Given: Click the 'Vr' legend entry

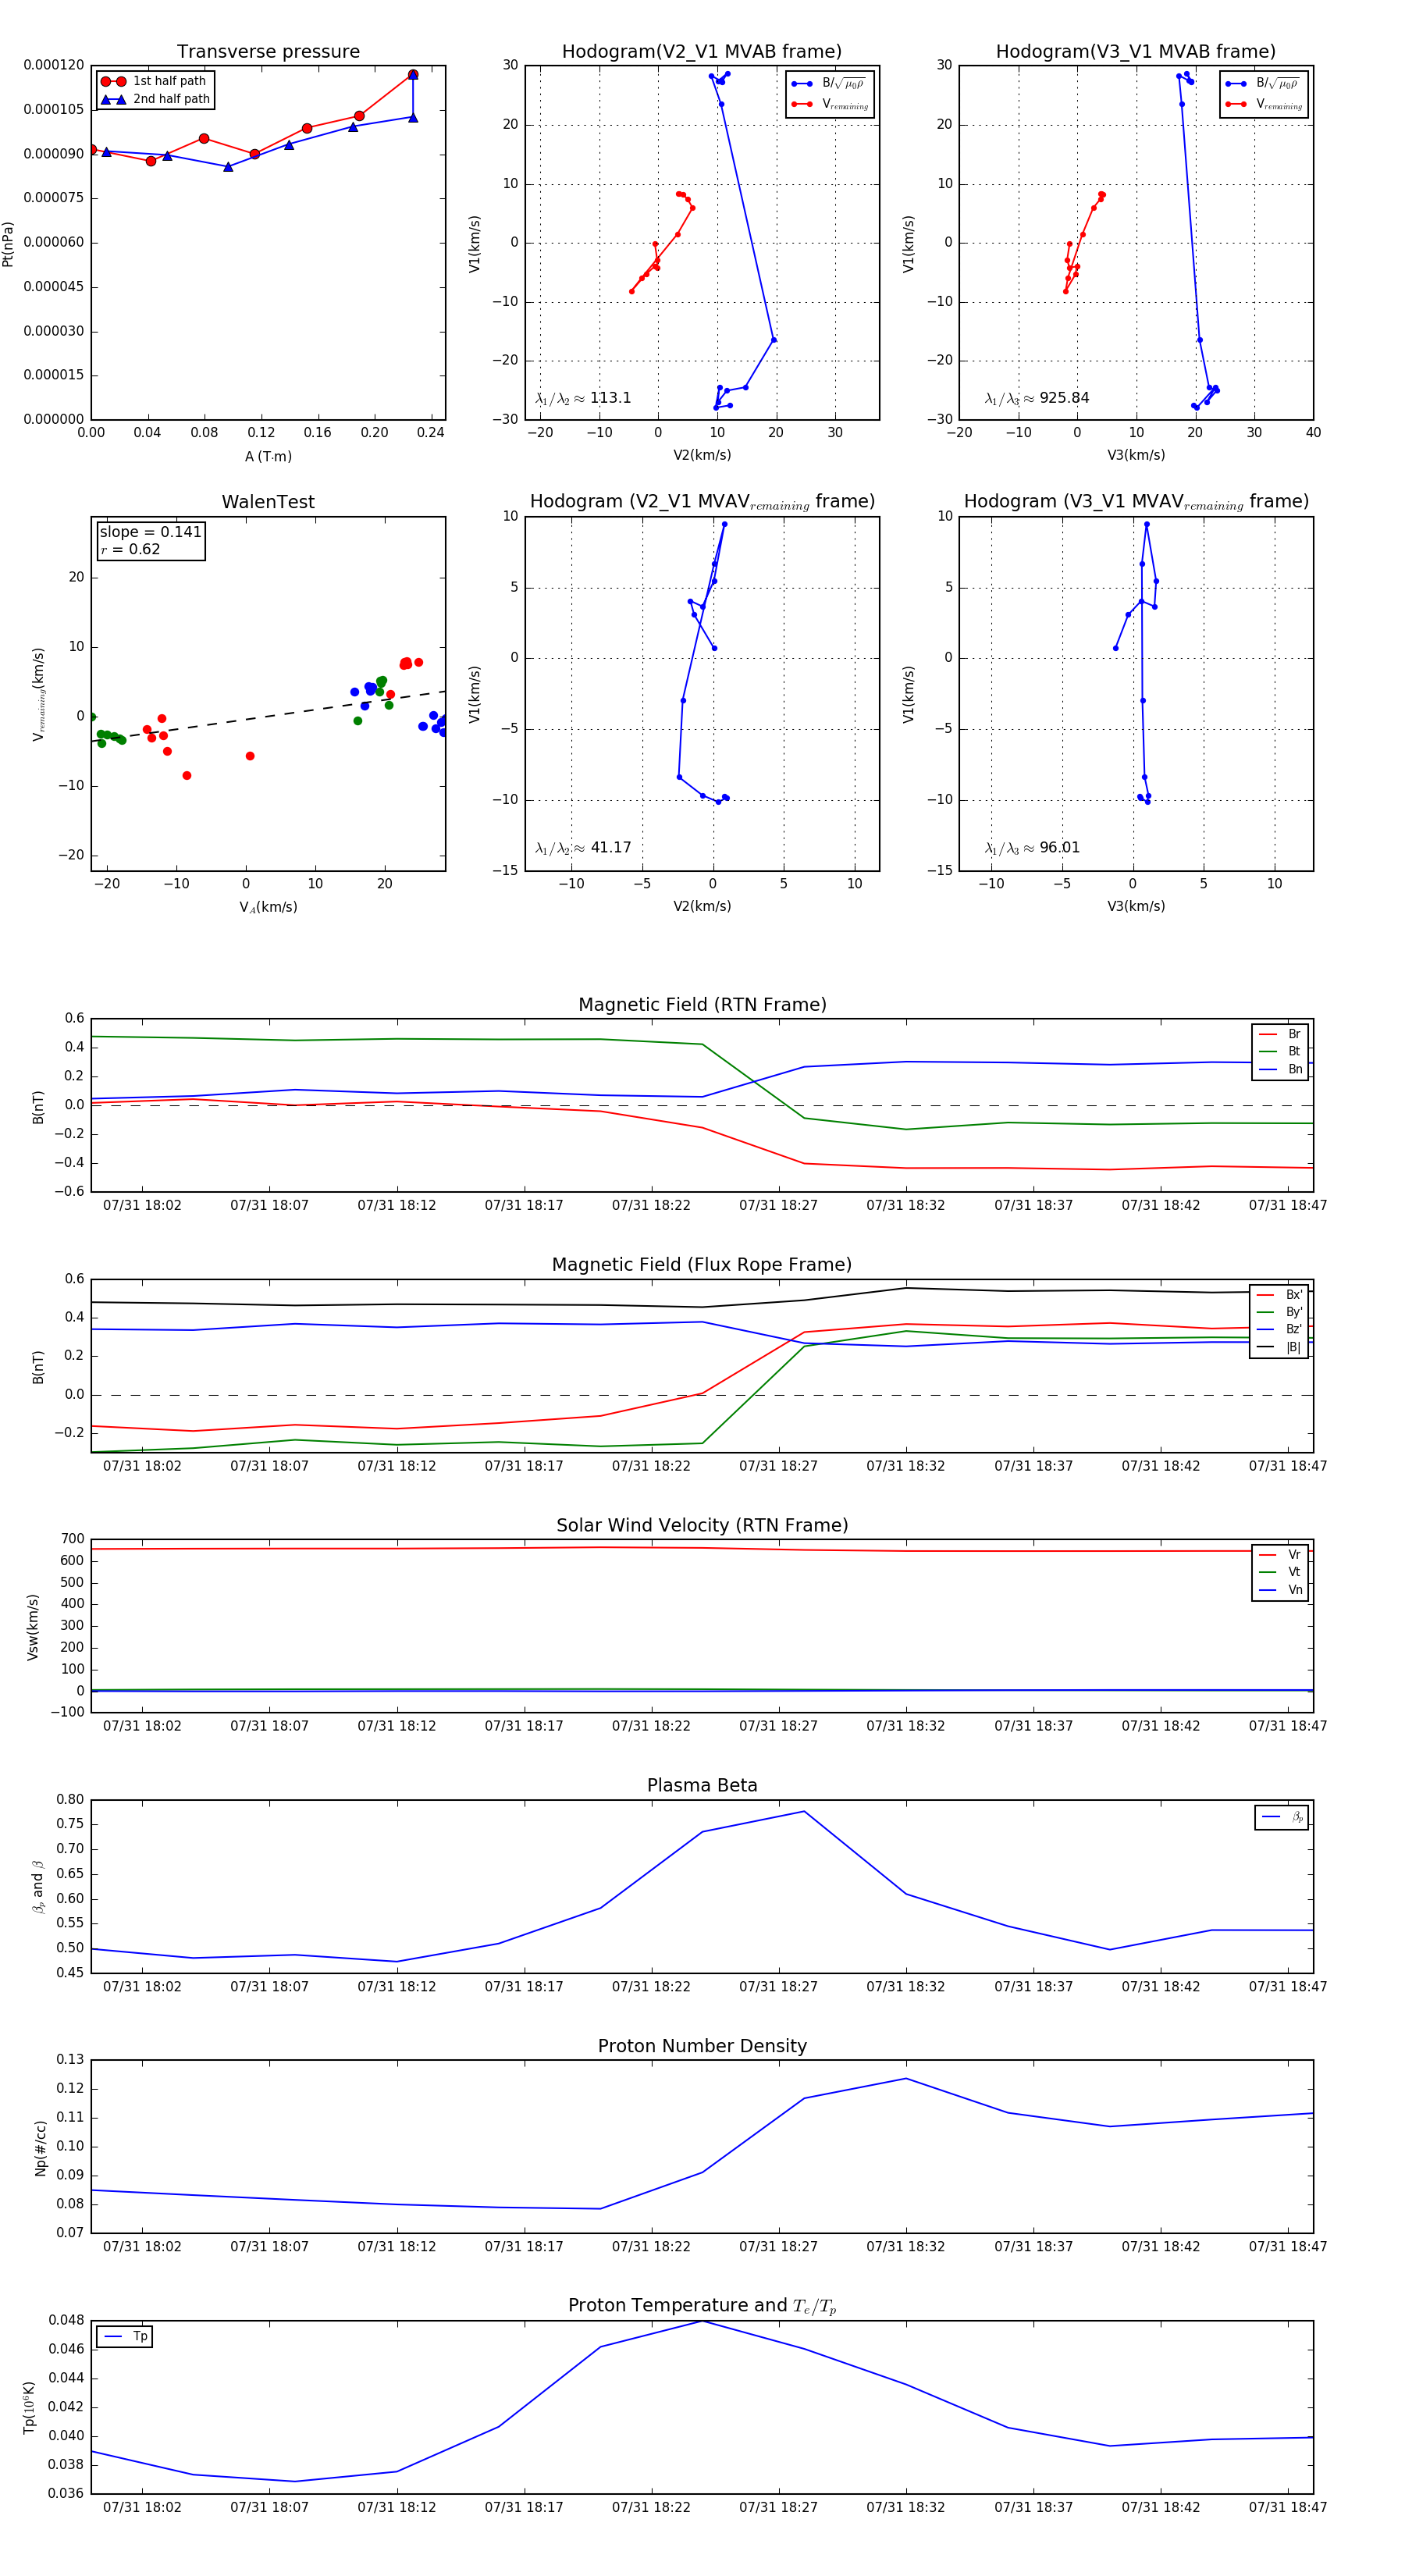Looking at the screenshot, I should click(x=1280, y=1555).
